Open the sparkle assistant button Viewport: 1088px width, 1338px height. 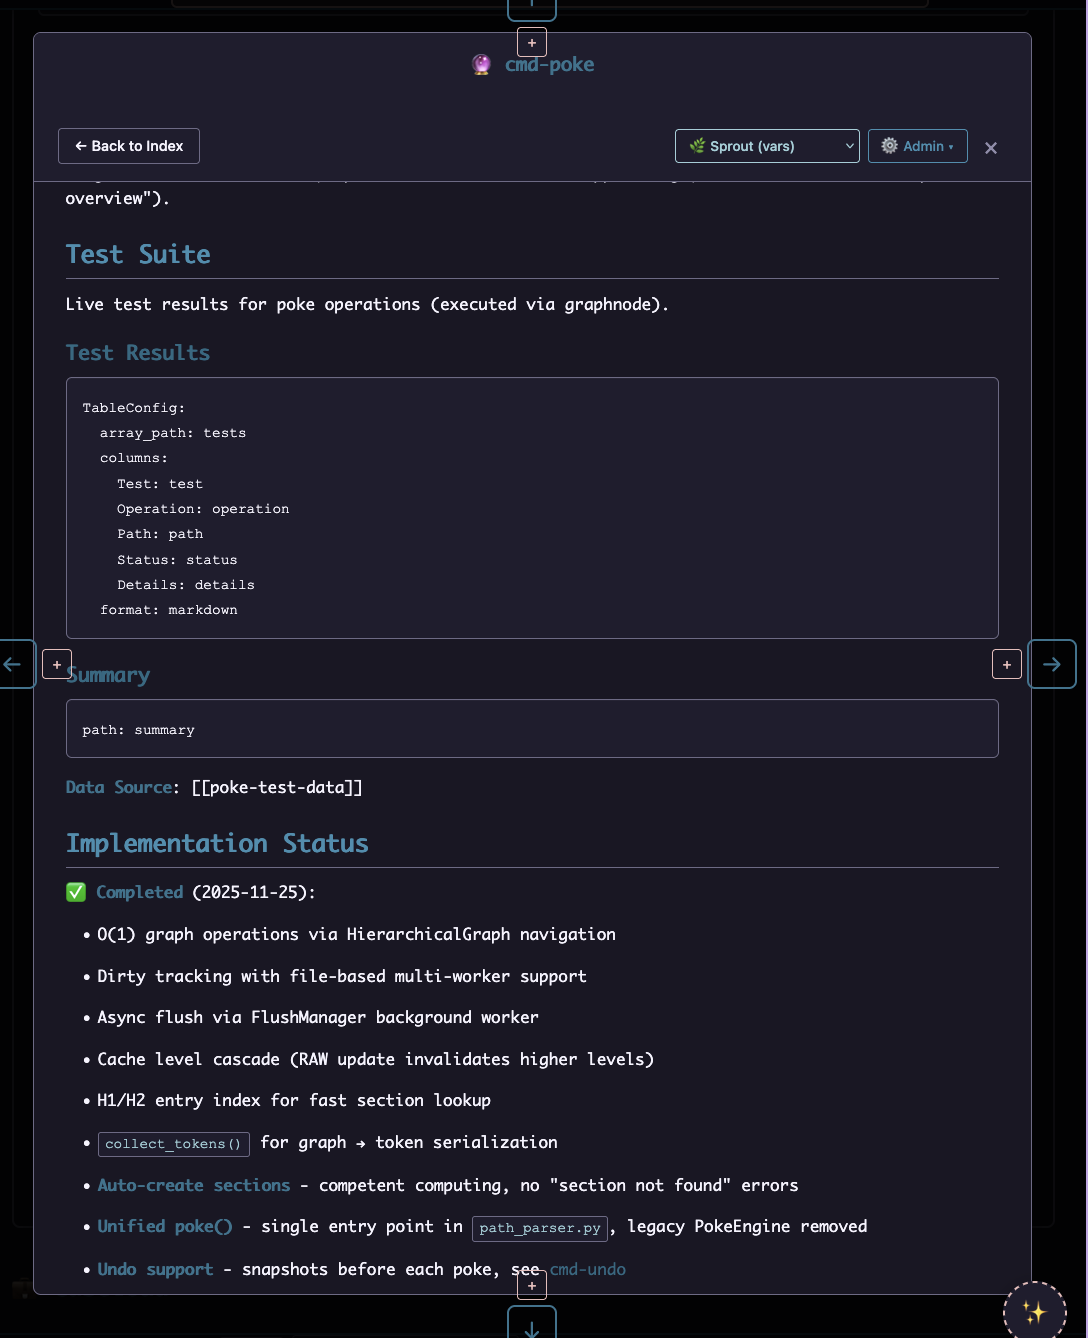[x=1034, y=1311]
